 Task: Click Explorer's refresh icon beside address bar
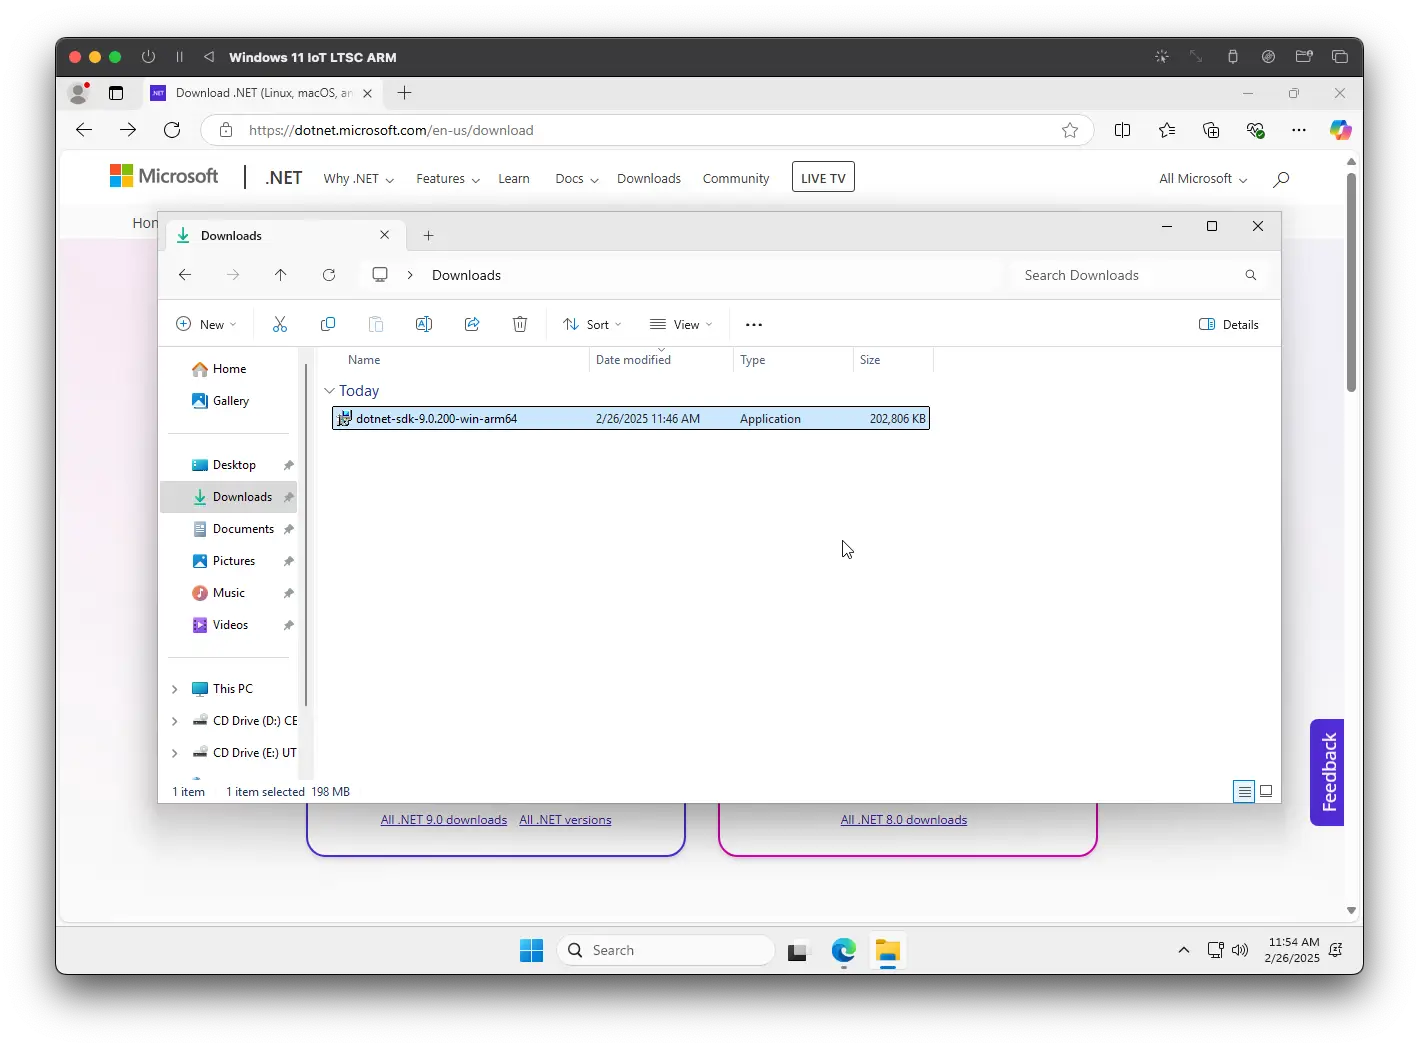click(x=329, y=275)
